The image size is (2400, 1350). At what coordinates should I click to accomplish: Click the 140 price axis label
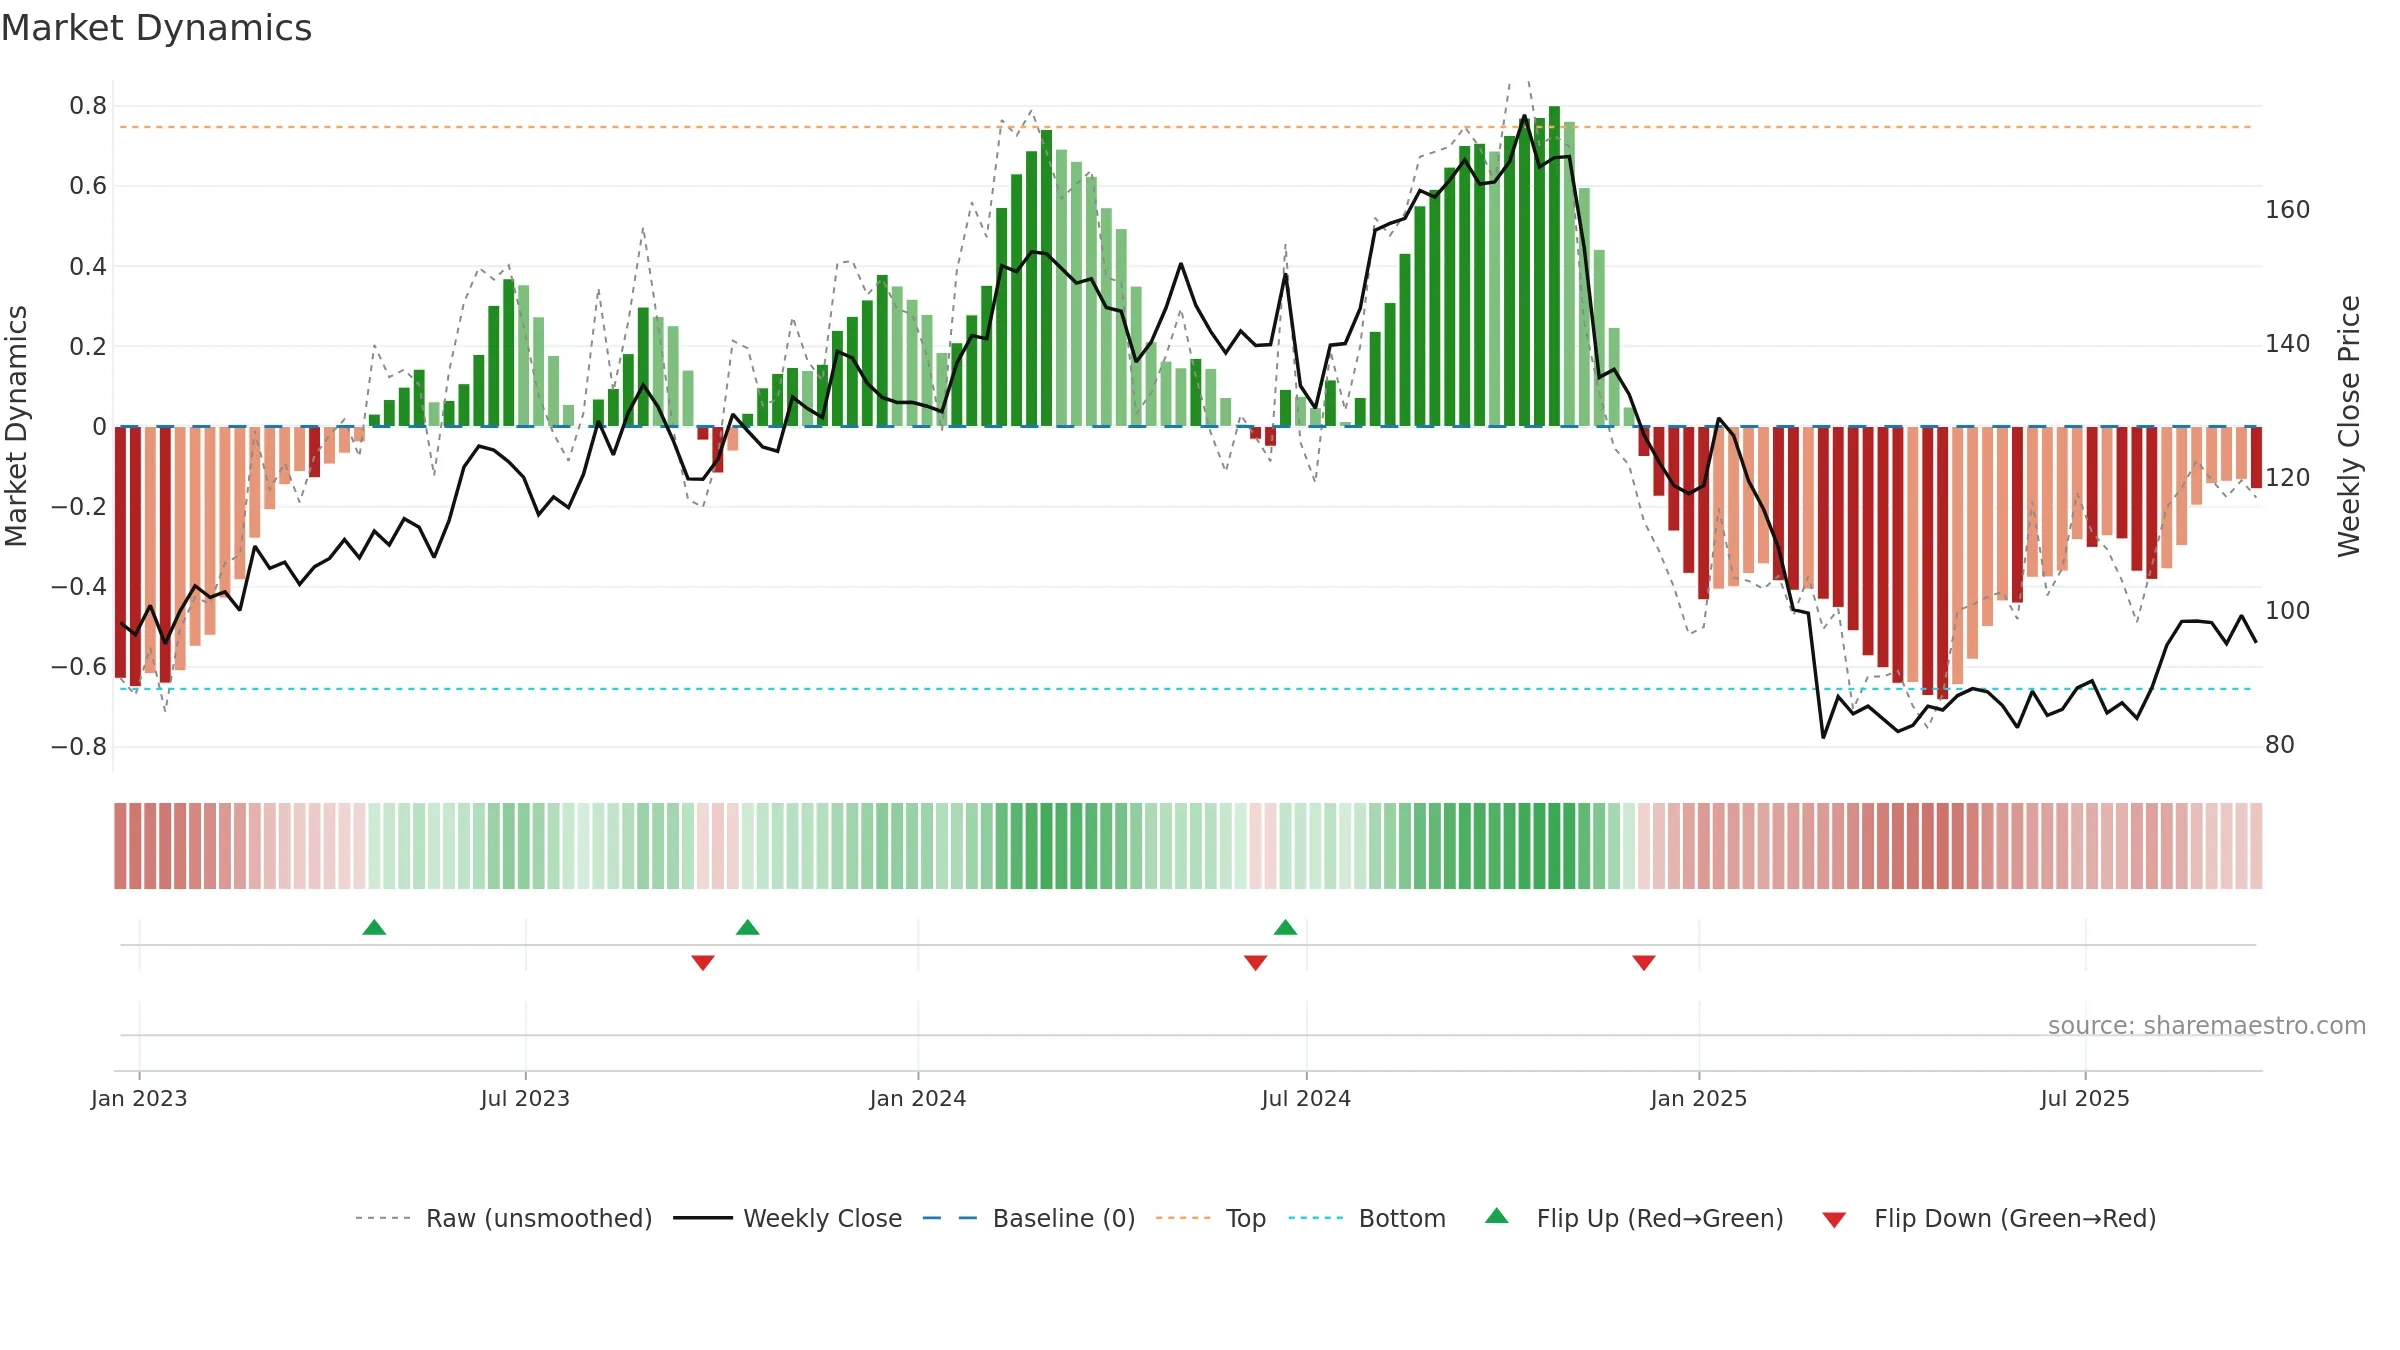point(2288,344)
